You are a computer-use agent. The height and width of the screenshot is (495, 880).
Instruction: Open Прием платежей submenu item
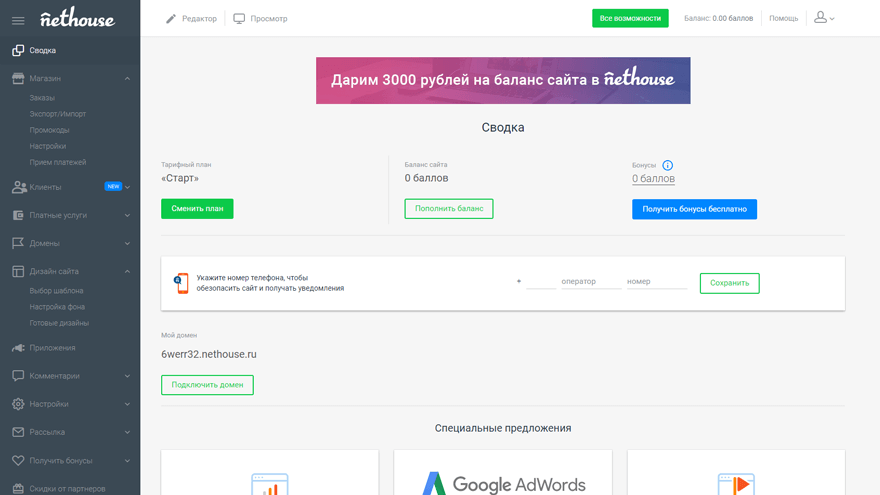pyautogui.click(x=58, y=162)
